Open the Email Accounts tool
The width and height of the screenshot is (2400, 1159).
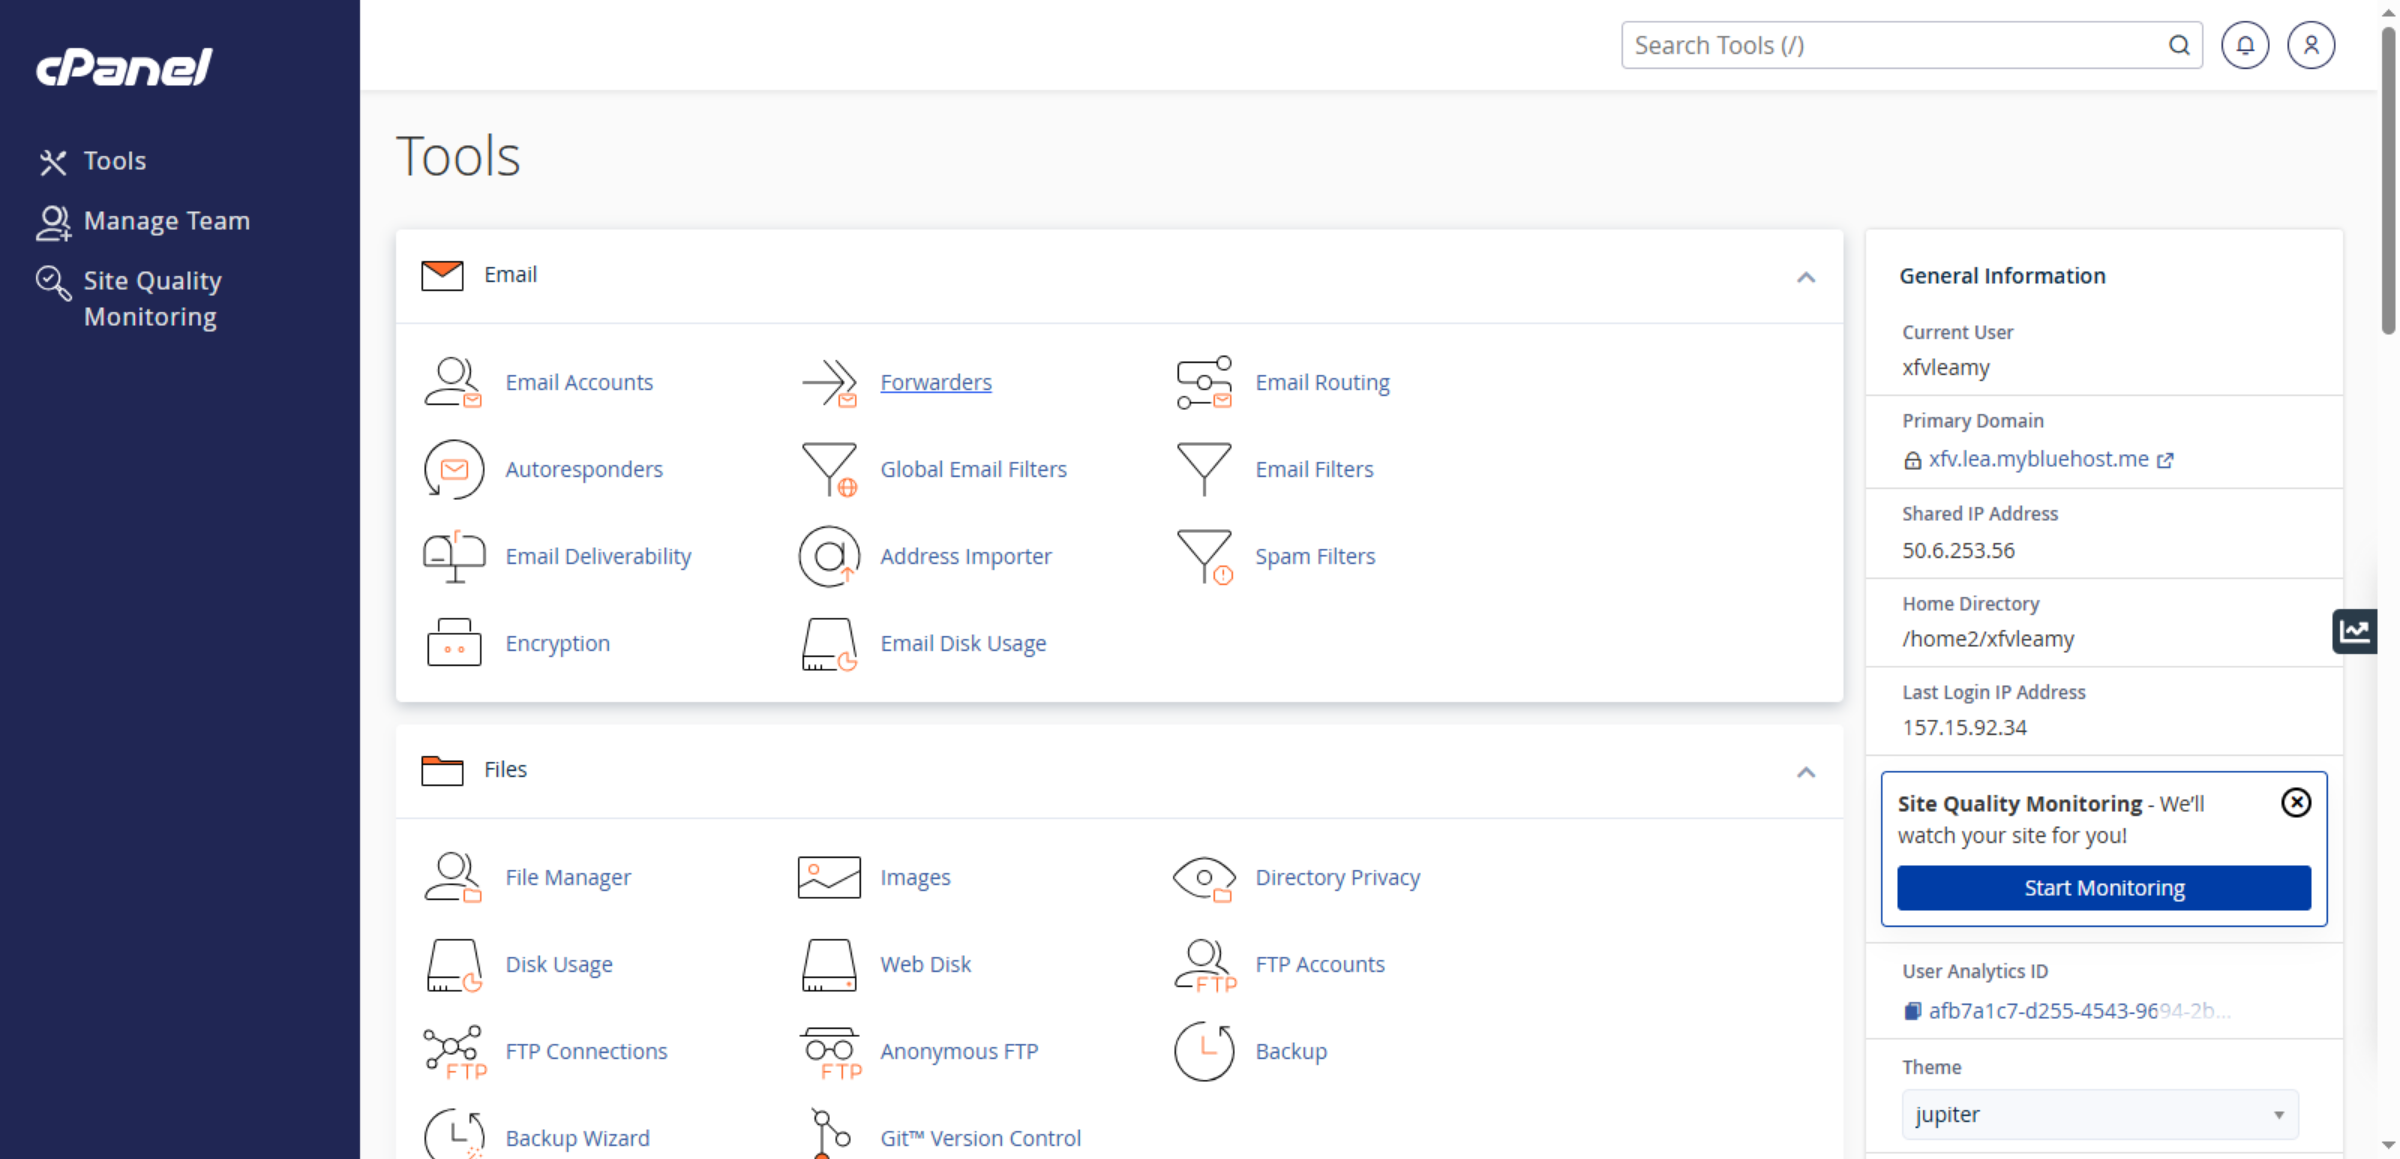pos(579,382)
